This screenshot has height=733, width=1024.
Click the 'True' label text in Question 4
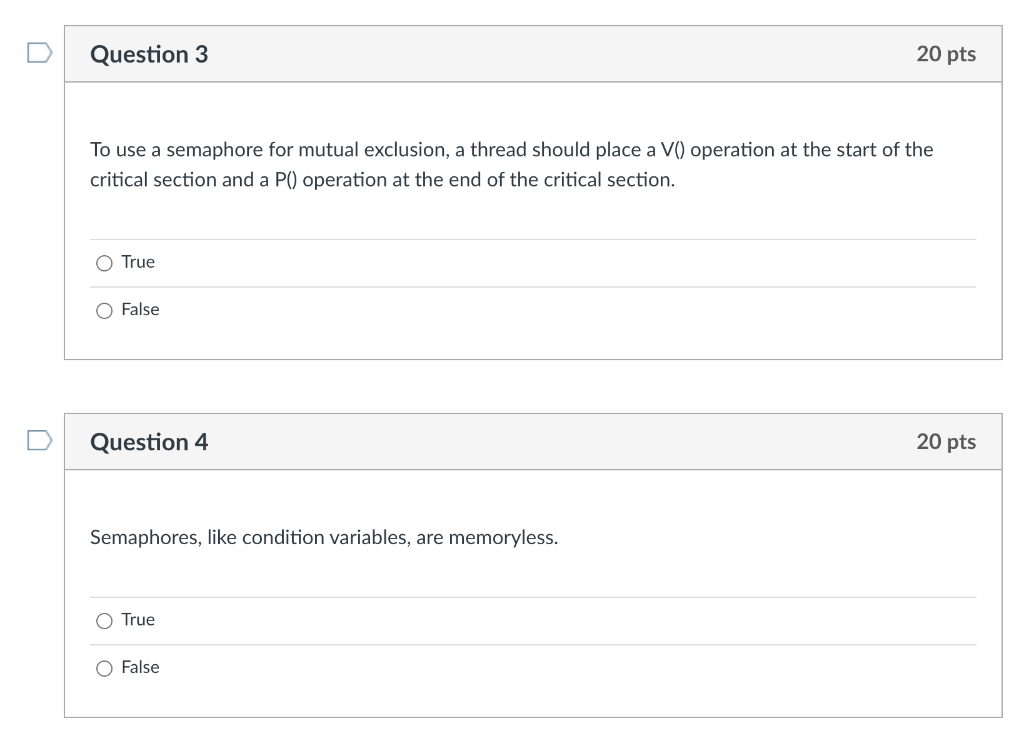click(x=138, y=620)
